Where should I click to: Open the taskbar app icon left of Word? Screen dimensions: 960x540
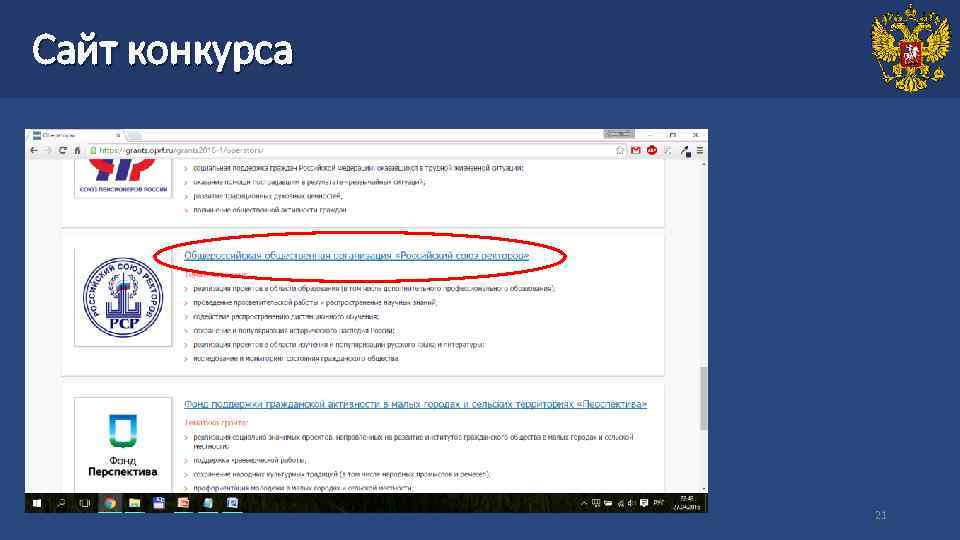(208, 503)
